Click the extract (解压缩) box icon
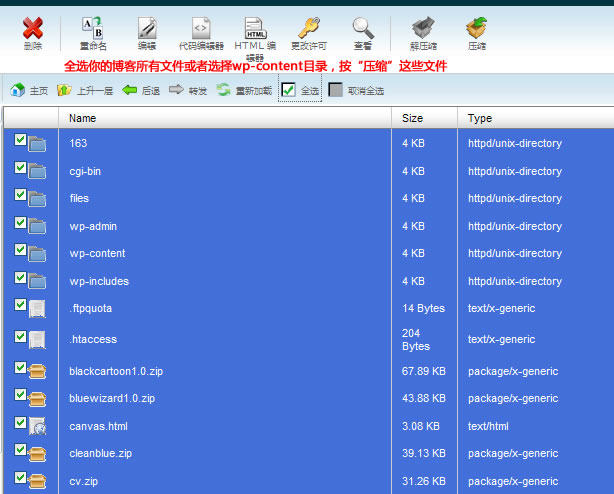Viewport: 614px width, 494px height. 423,28
